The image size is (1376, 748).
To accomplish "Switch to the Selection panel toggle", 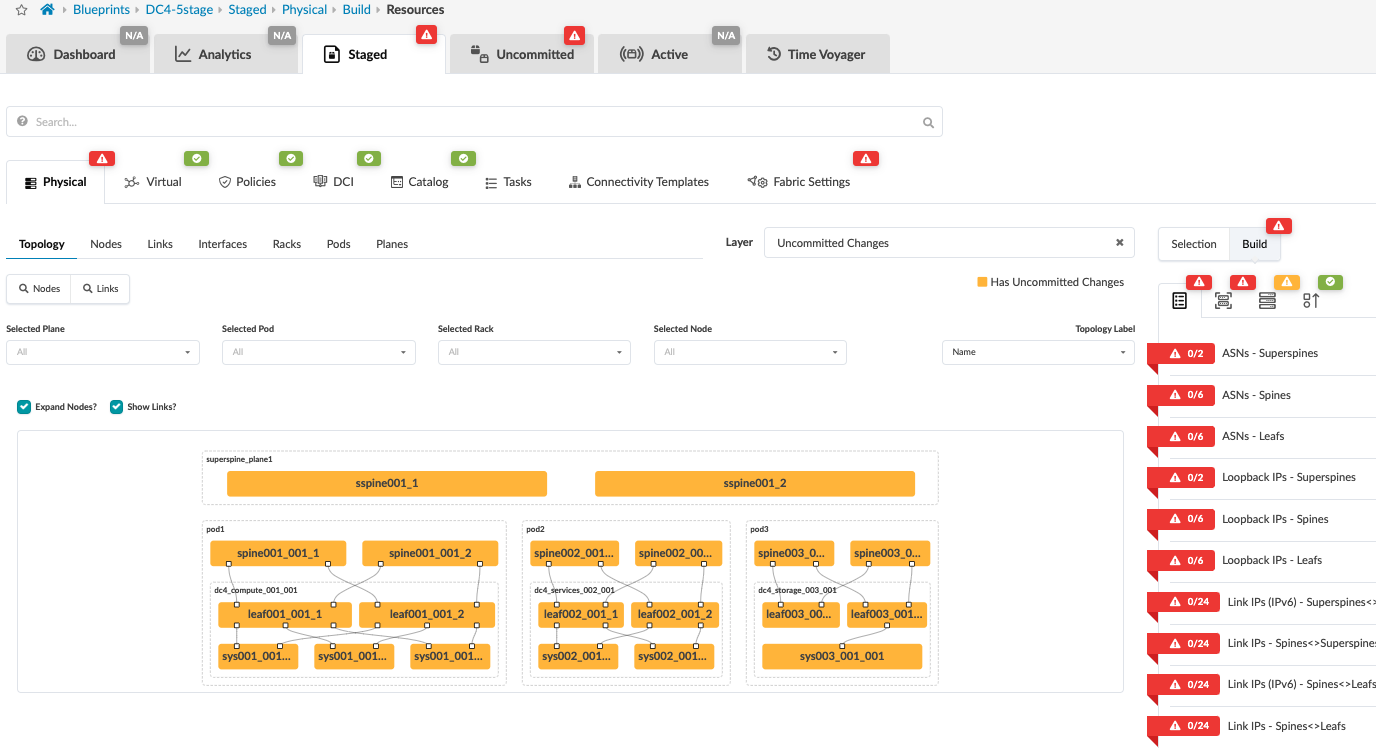I will pyautogui.click(x=1193, y=244).
